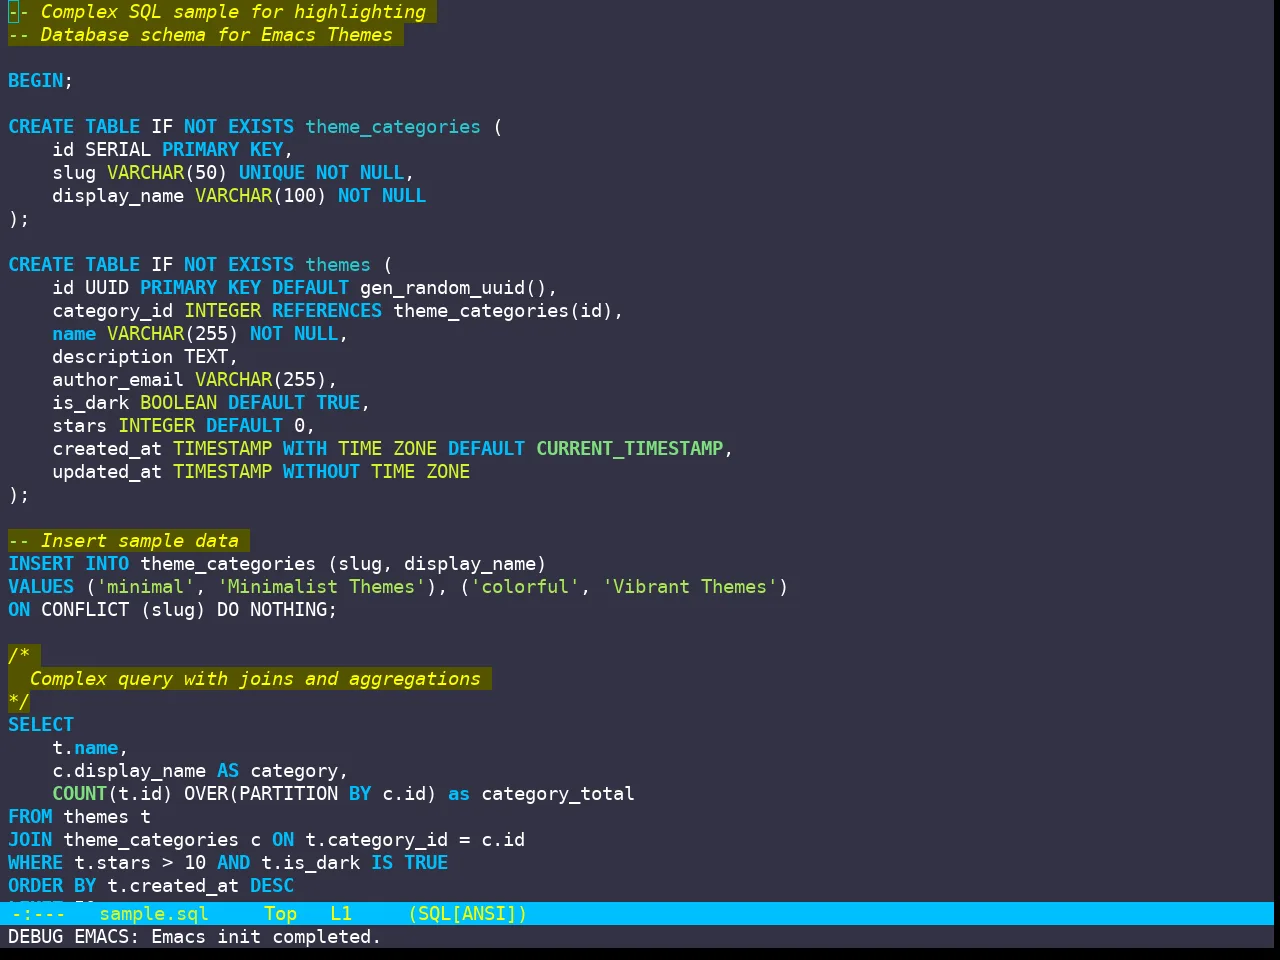Click the CONFLICT word in ON CONFLICT line

[x=85, y=610]
